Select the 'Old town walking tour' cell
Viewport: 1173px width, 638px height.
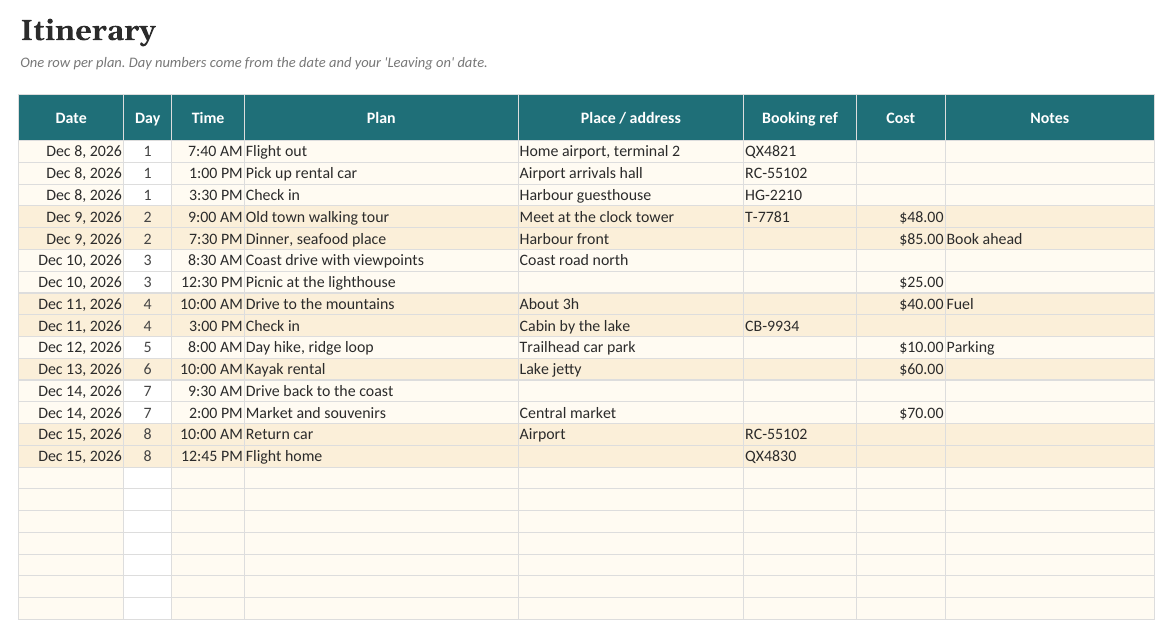click(381, 217)
